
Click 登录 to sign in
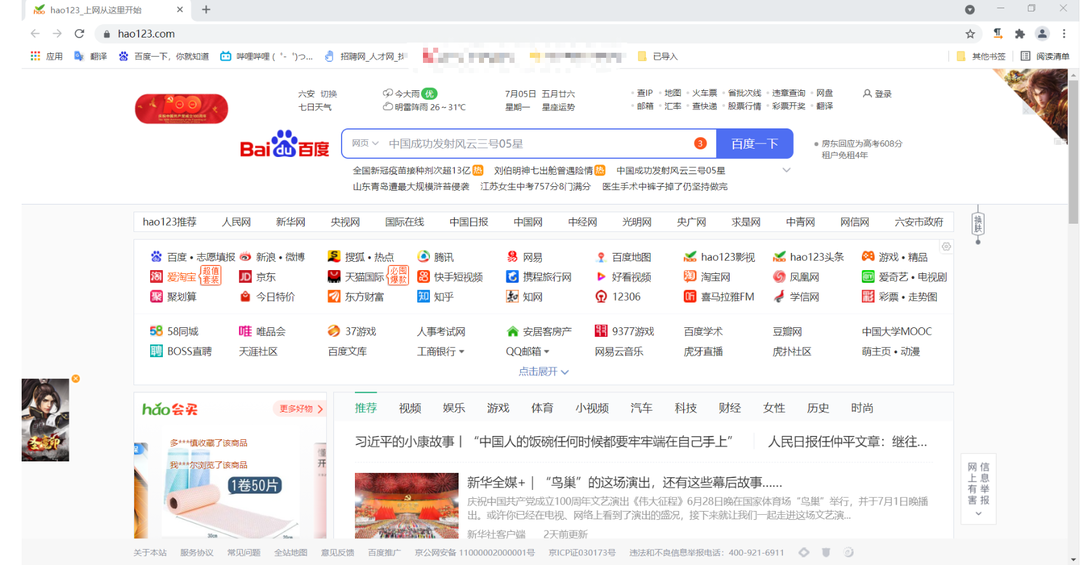(878, 94)
